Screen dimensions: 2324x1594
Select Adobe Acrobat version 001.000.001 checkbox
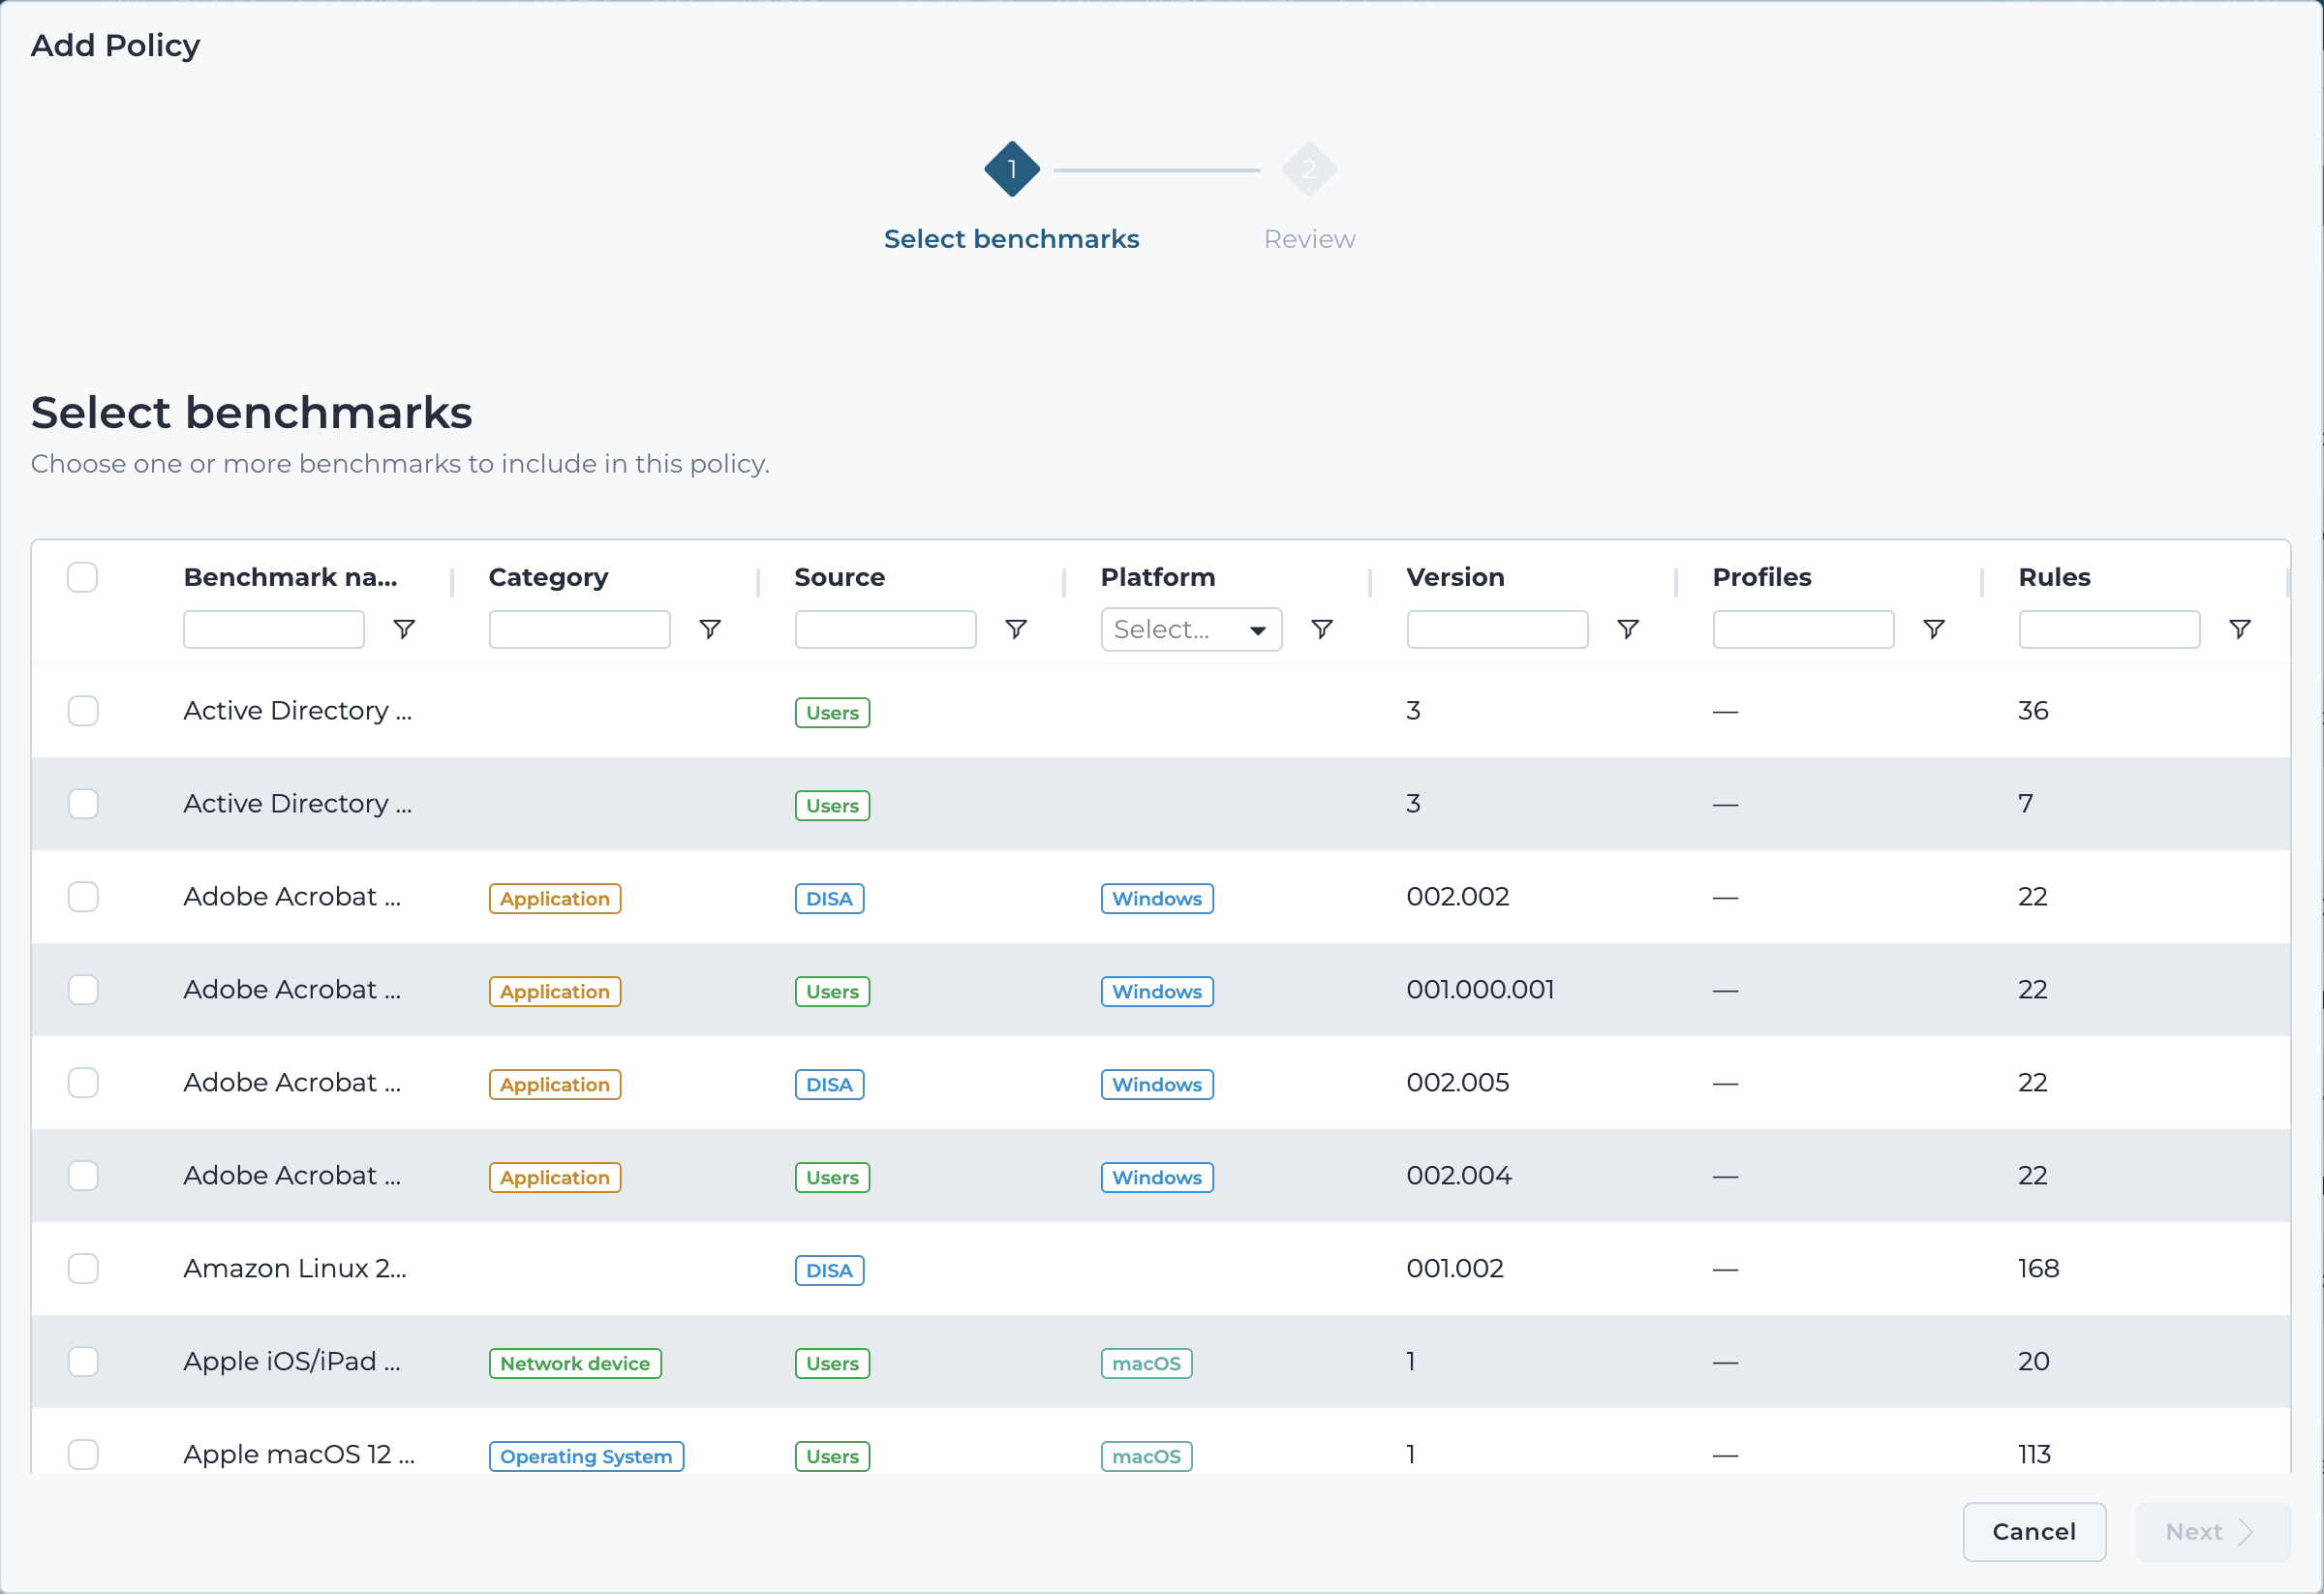coord(83,990)
